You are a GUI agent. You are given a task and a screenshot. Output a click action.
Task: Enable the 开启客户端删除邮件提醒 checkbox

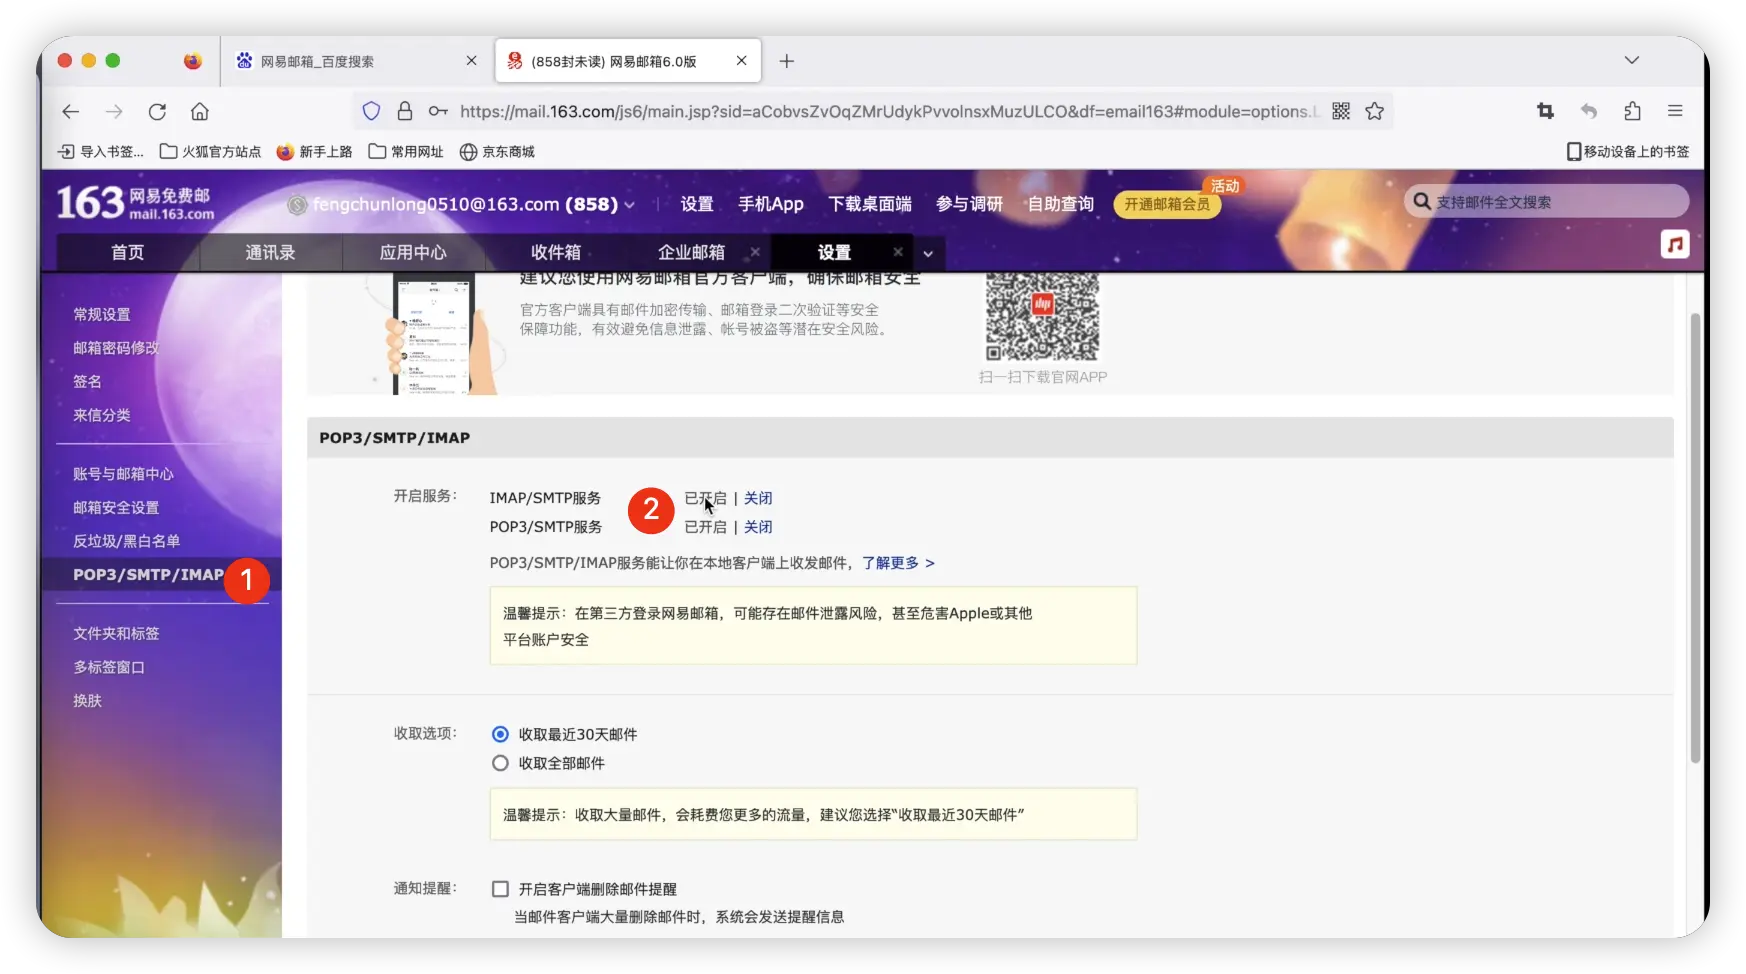click(500, 888)
